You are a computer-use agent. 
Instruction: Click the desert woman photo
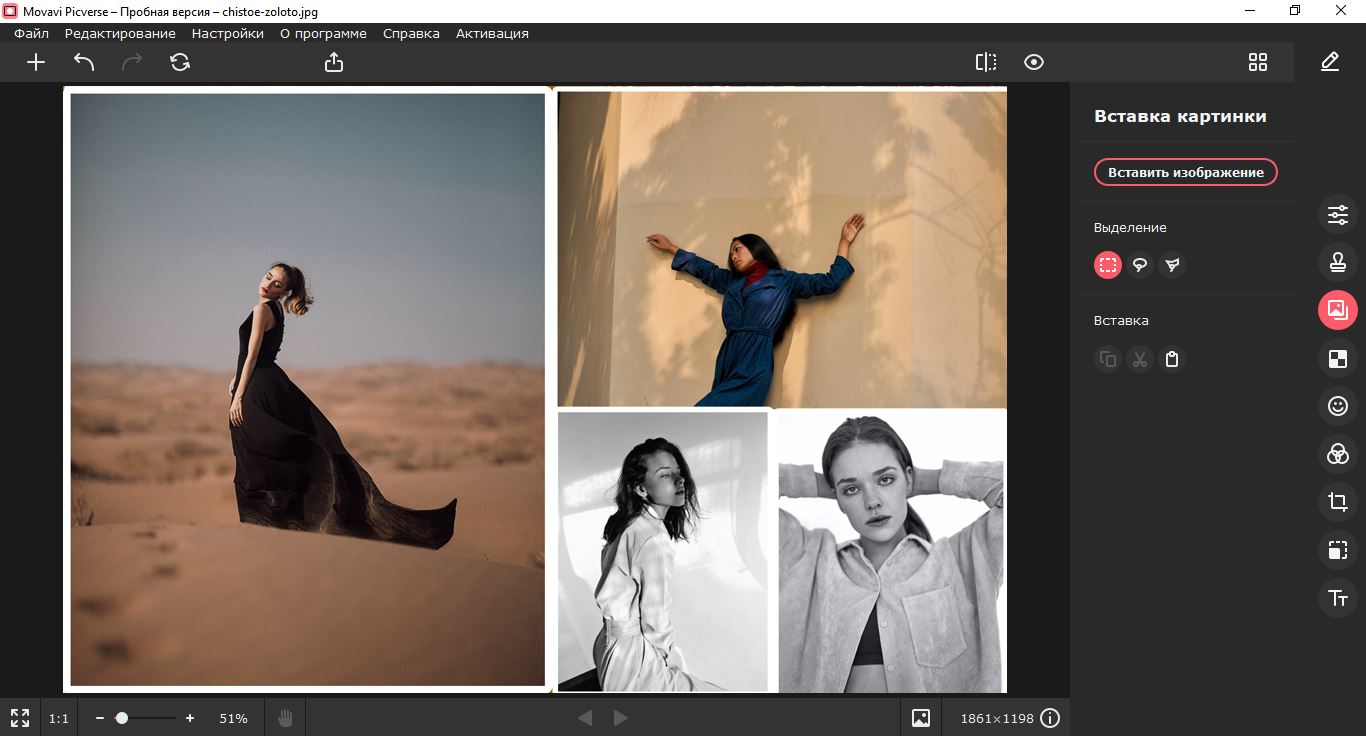tap(307, 389)
